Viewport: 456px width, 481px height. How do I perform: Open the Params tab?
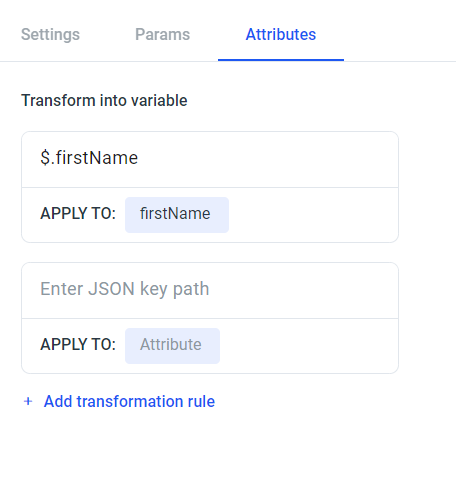163,34
